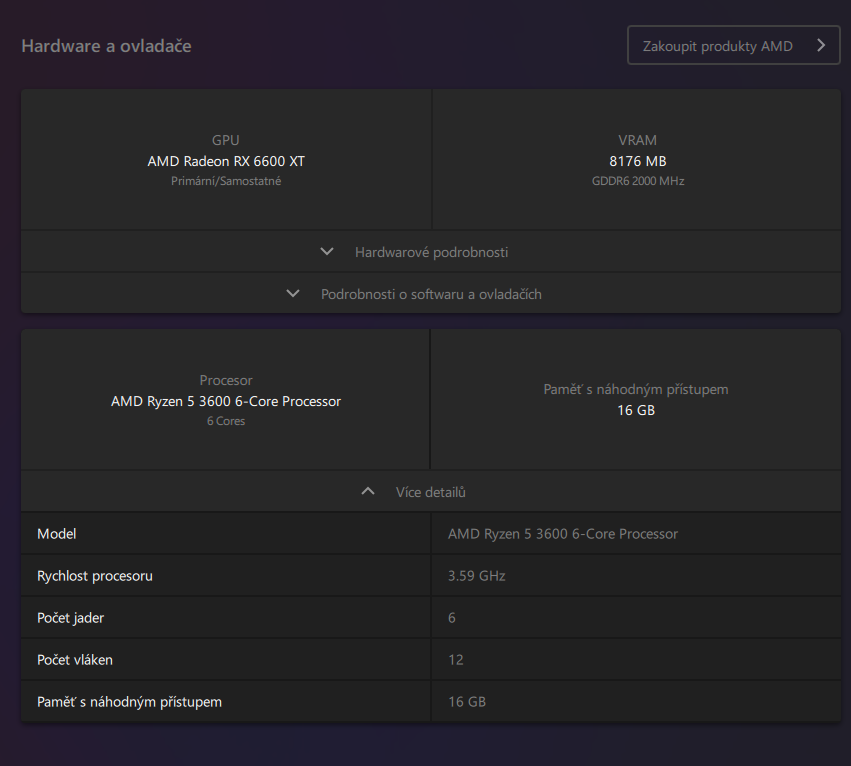Click the arrow icon on Zakoupit produkty AMD
The height and width of the screenshot is (766, 851).
(x=820, y=46)
